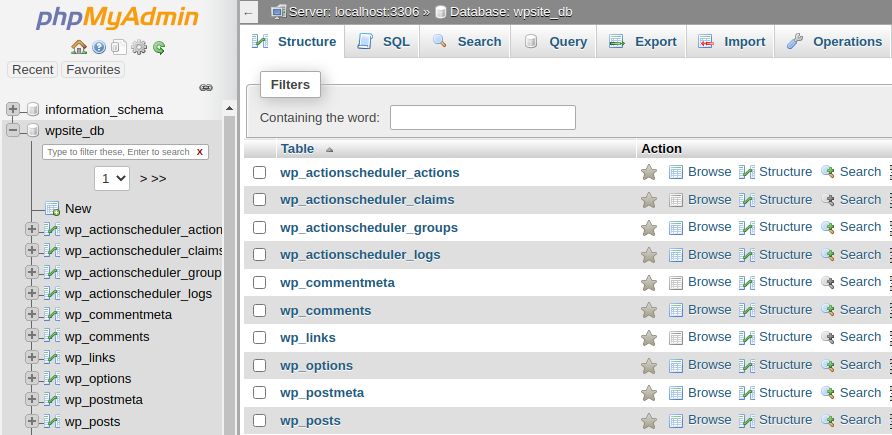
Task: Open the page number dropdown in tree
Action: coord(112,179)
